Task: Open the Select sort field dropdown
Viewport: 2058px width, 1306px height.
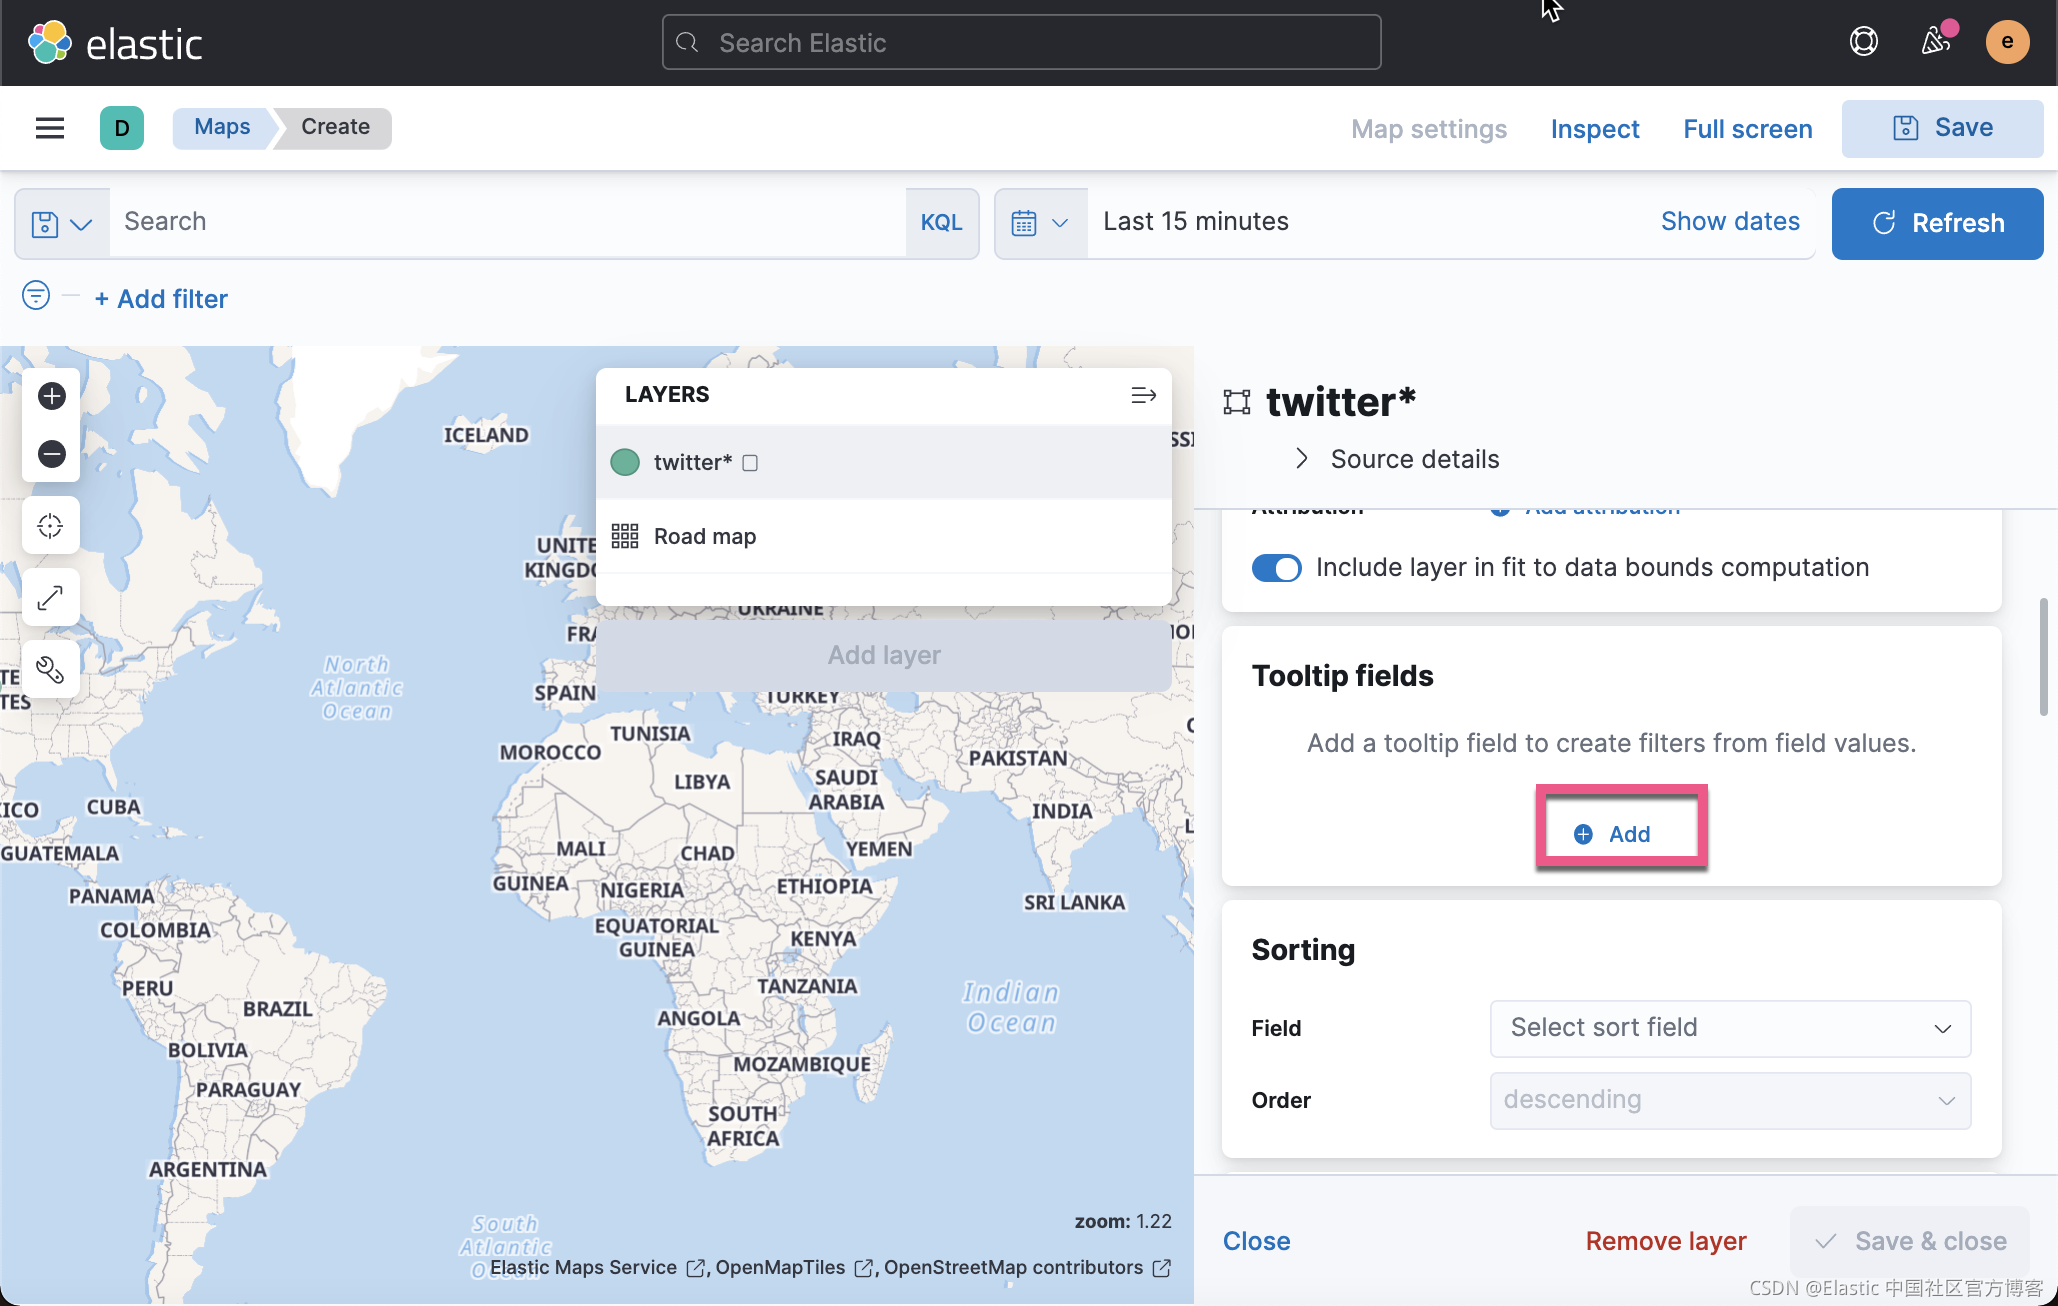Action: tap(1730, 1028)
